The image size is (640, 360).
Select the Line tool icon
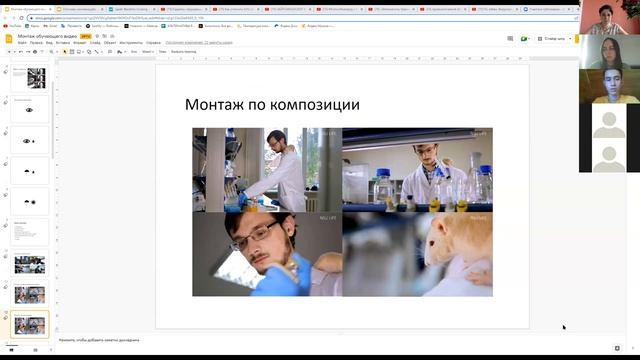[x=97, y=52]
